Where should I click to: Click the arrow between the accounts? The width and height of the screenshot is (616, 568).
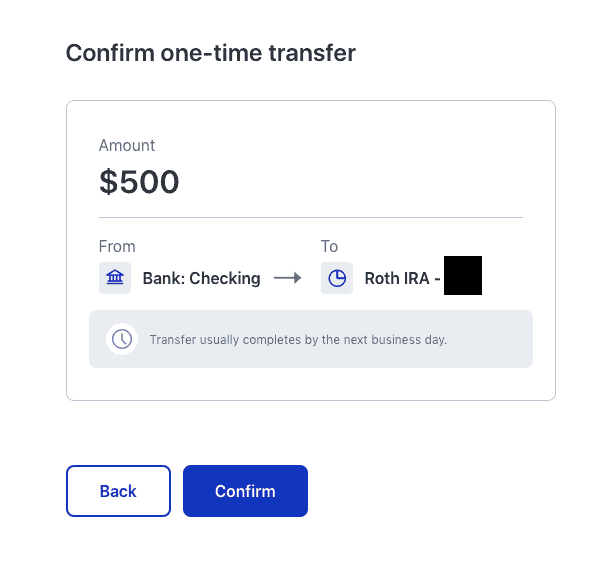click(288, 278)
